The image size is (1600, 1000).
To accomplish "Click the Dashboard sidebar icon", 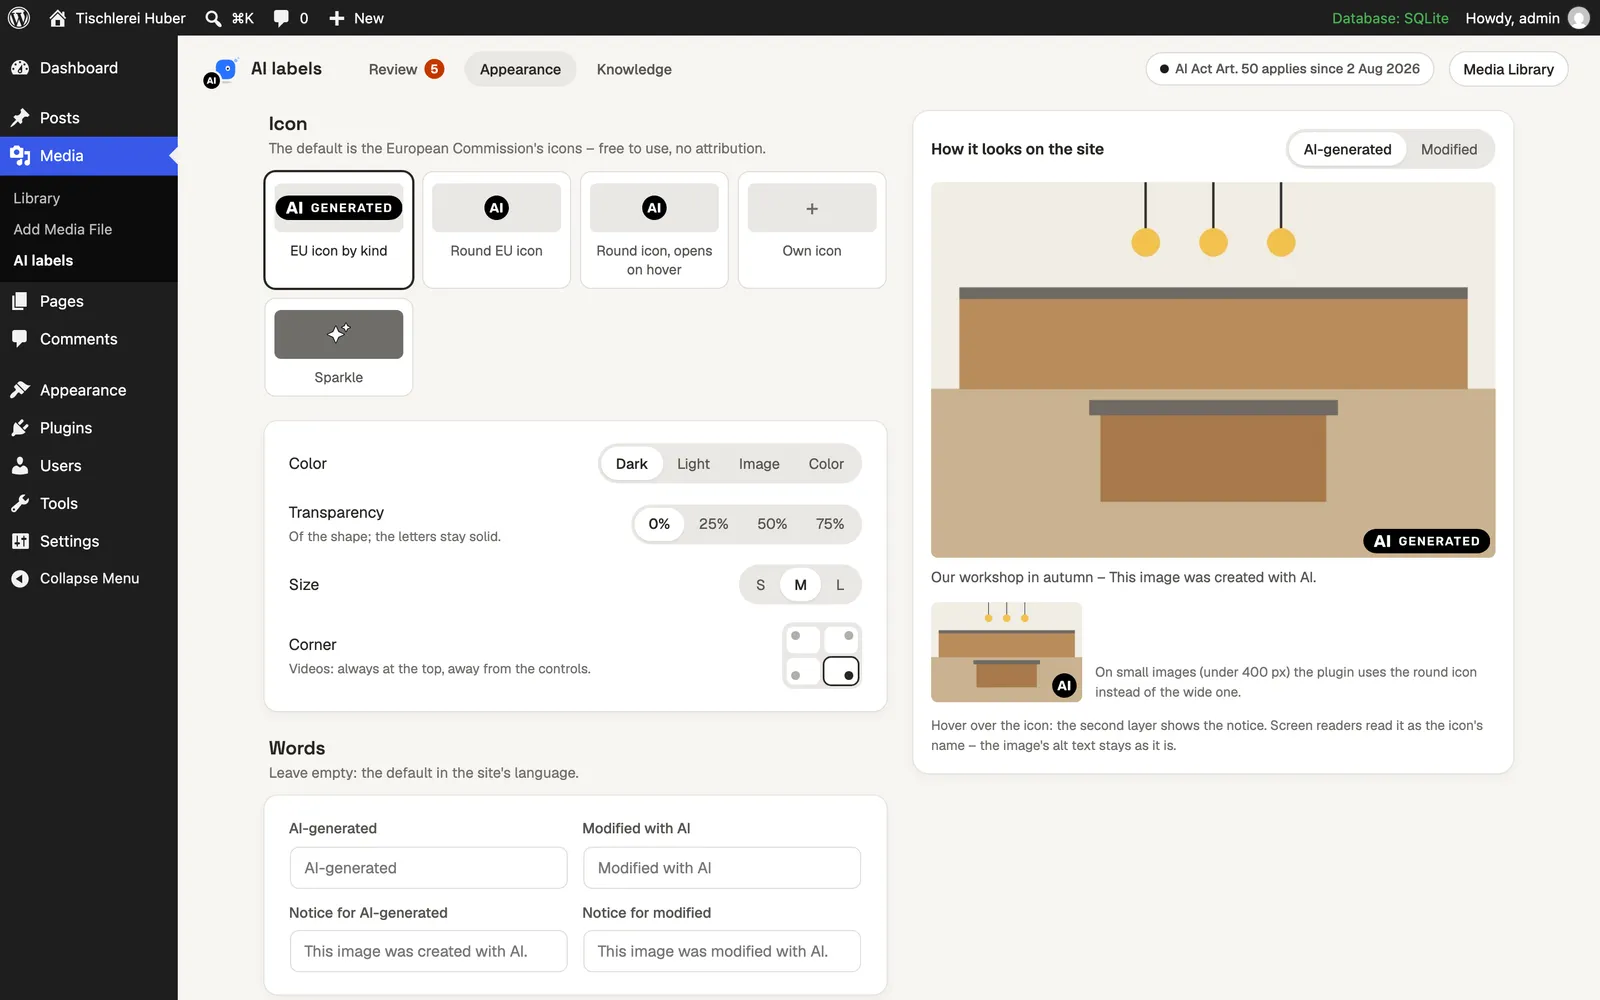I will tap(20, 68).
